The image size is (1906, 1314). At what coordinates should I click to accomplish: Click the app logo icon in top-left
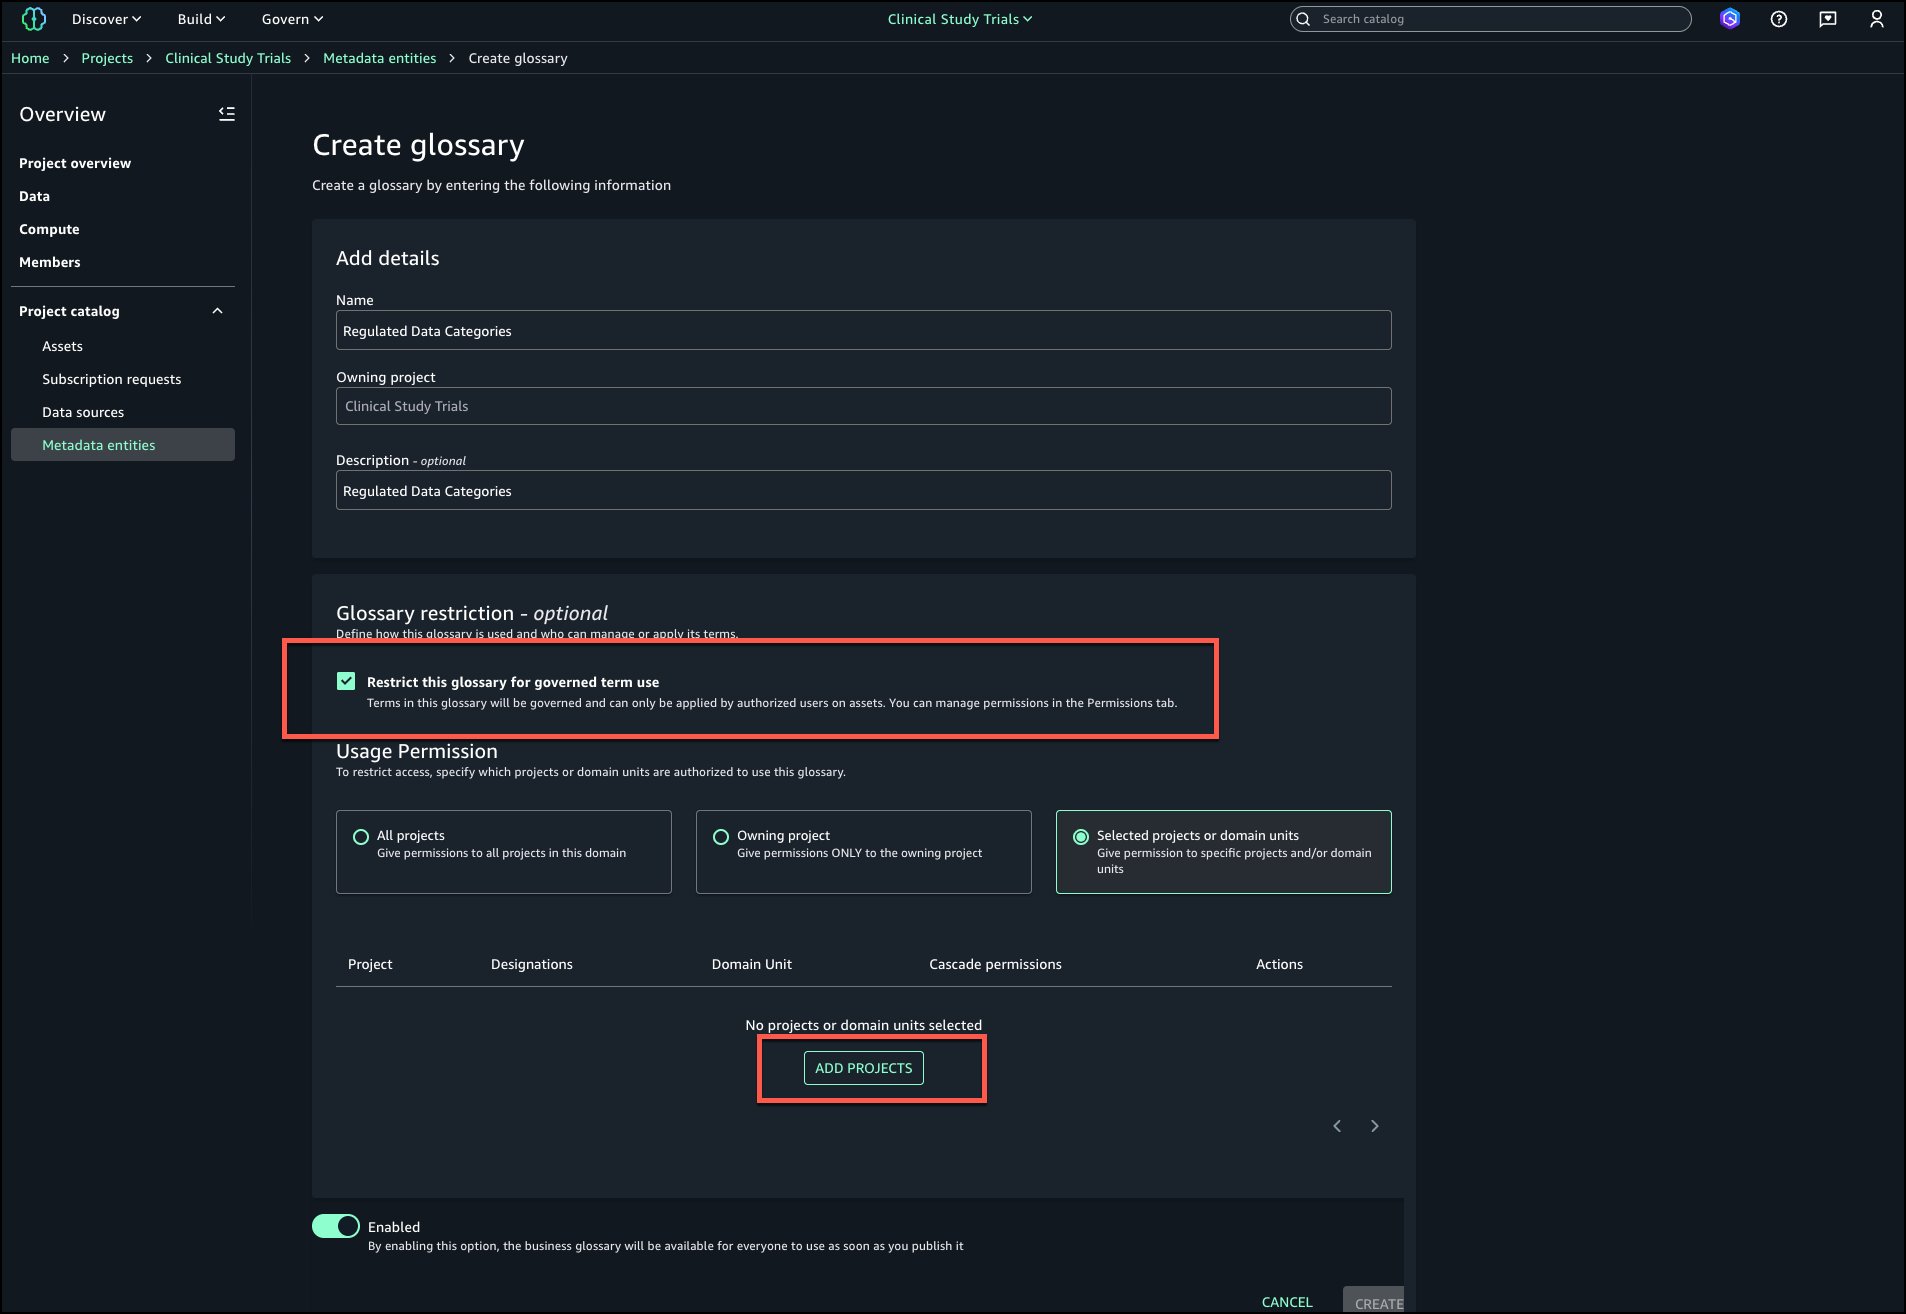point(34,19)
